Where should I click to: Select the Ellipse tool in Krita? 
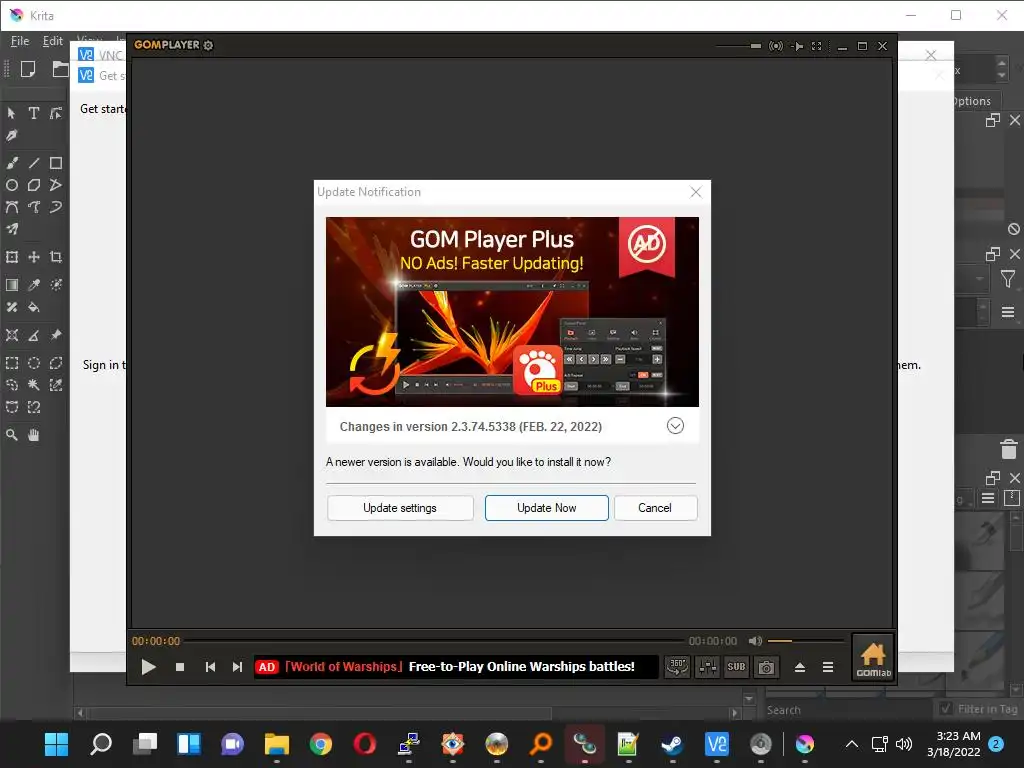click(x=12, y=185)
